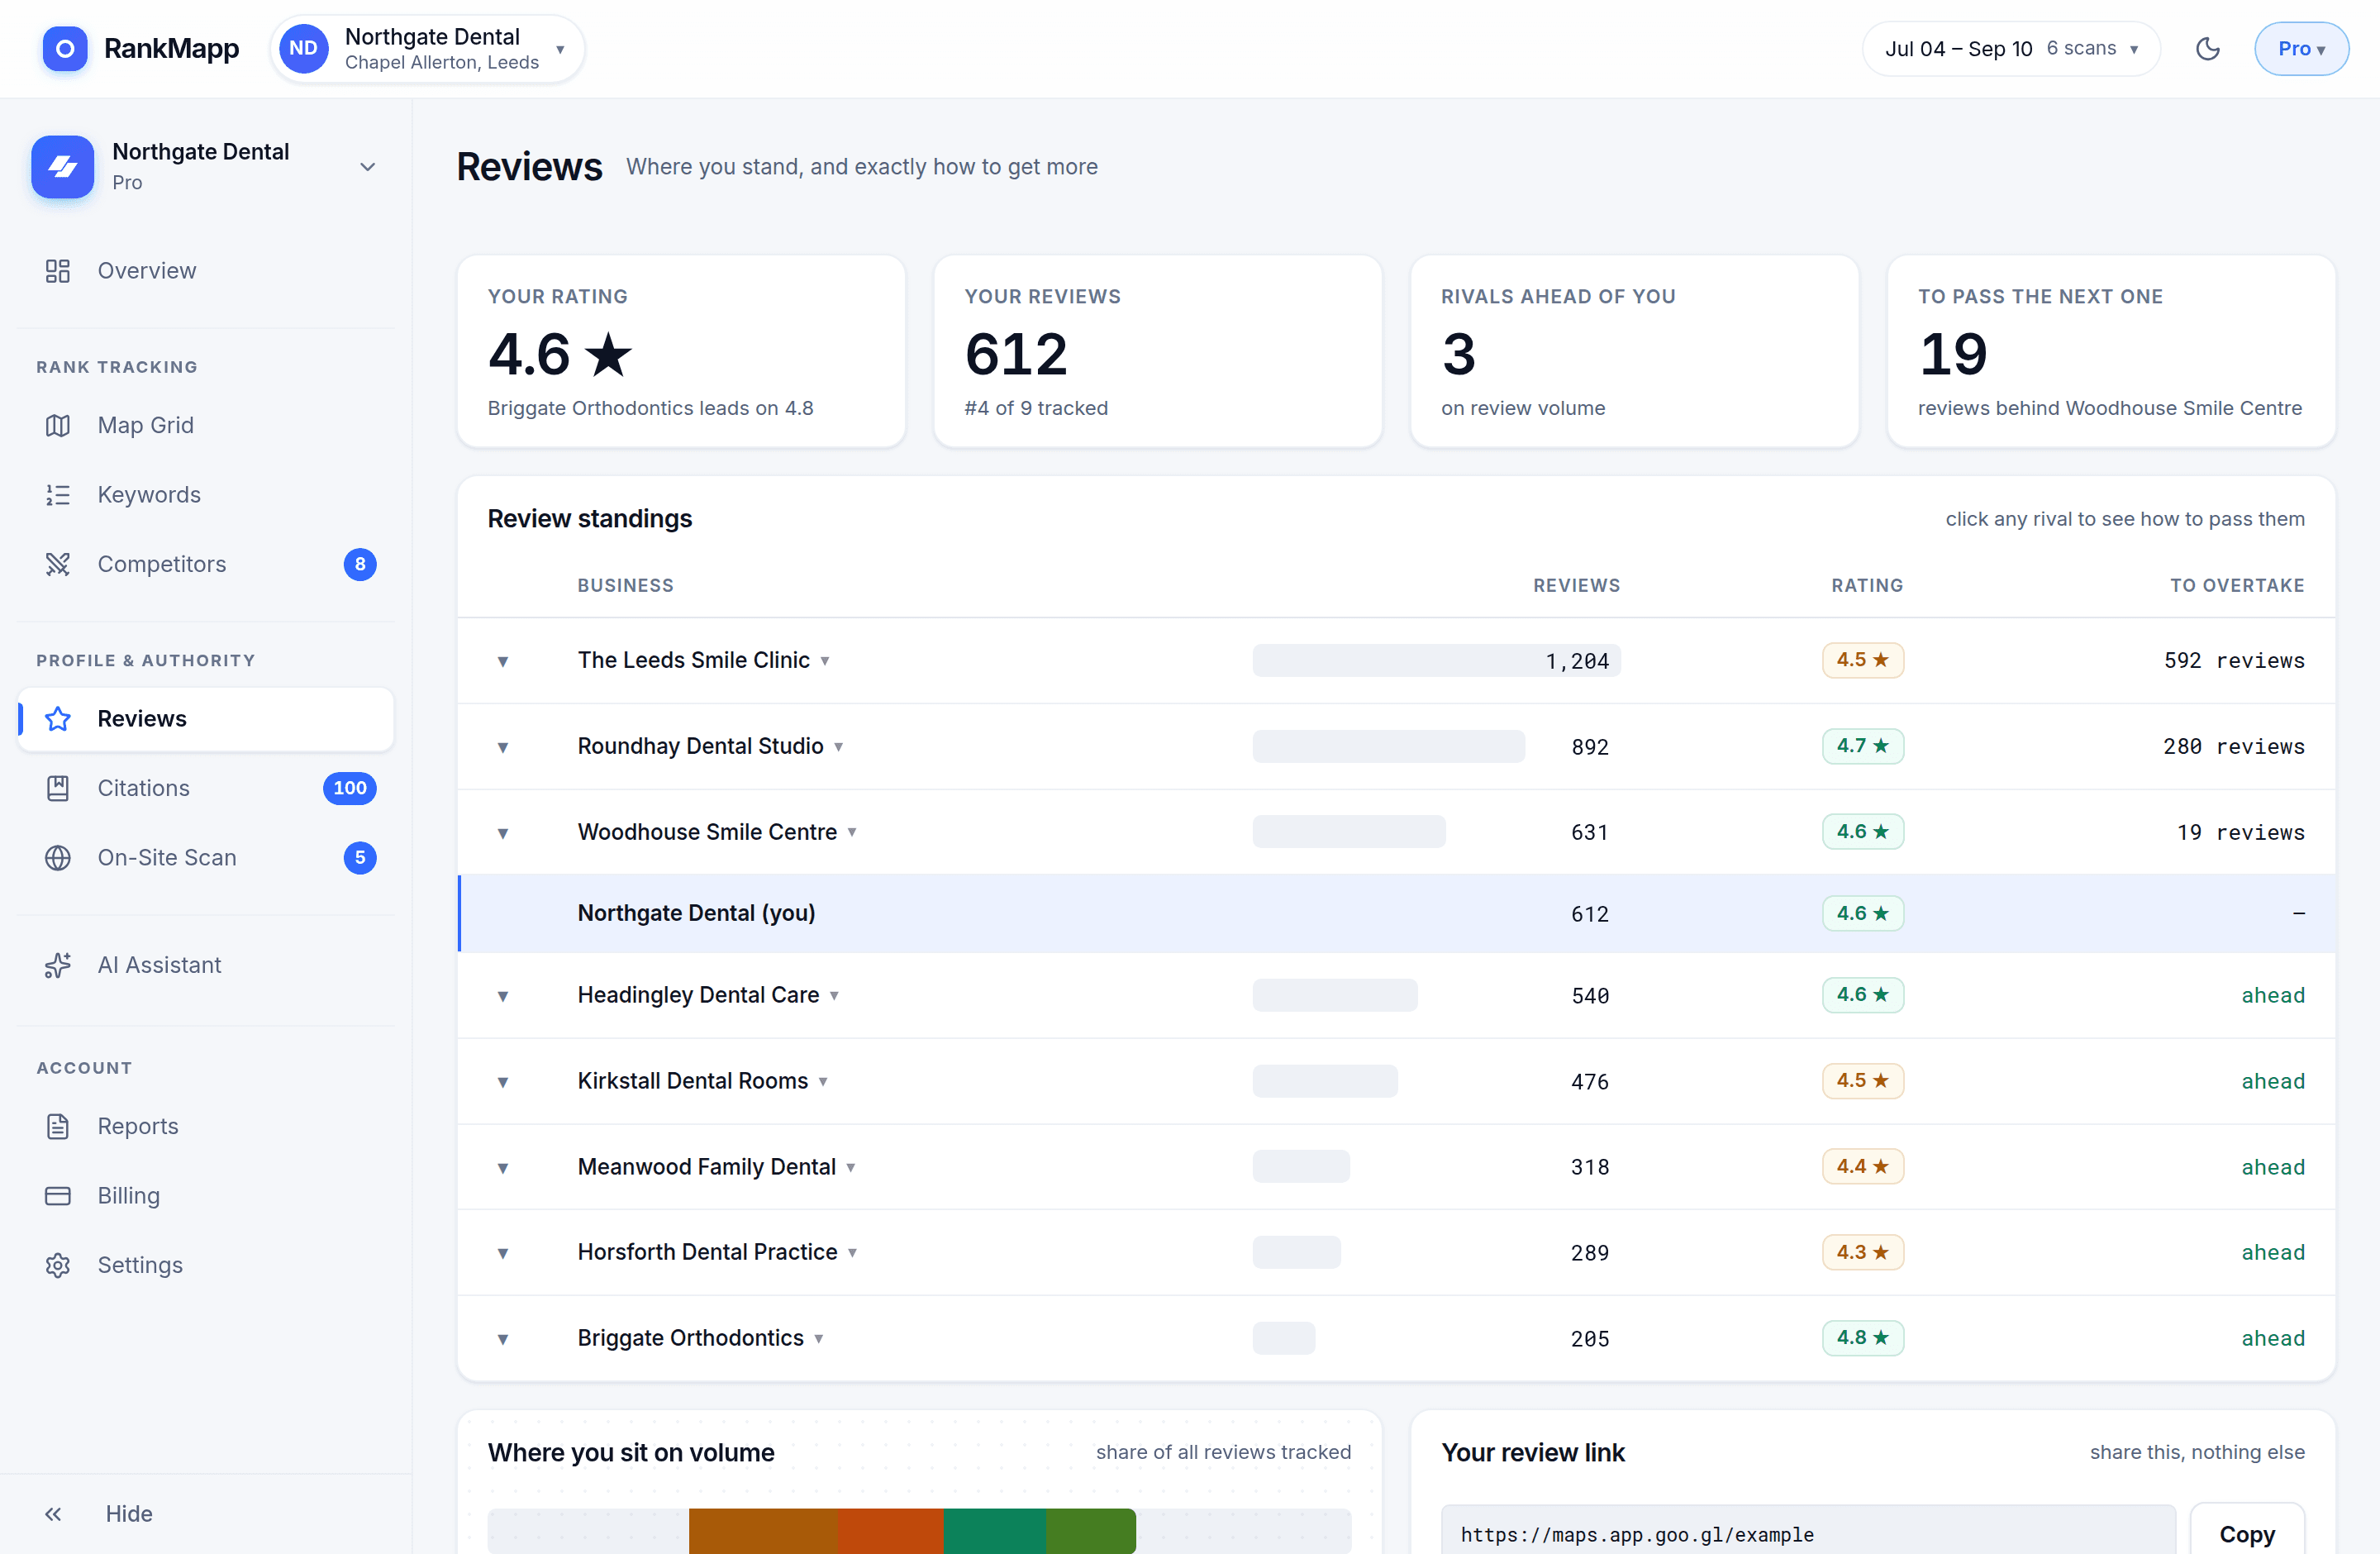The height and width of the screenshot is (1554, 2380).
Task: Click the Business column header
Action: pyautogui.click(x=626, y=586)
